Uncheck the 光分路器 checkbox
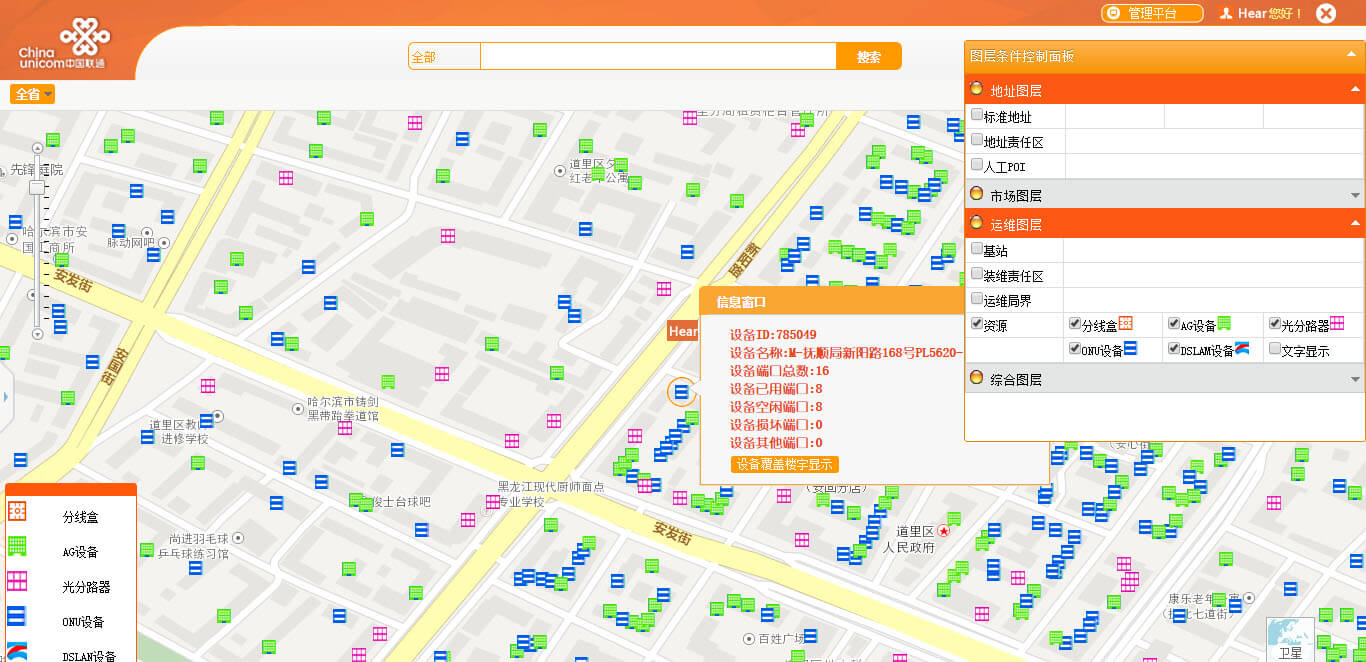1366x662 pixels. click(x=1274, y=324)
